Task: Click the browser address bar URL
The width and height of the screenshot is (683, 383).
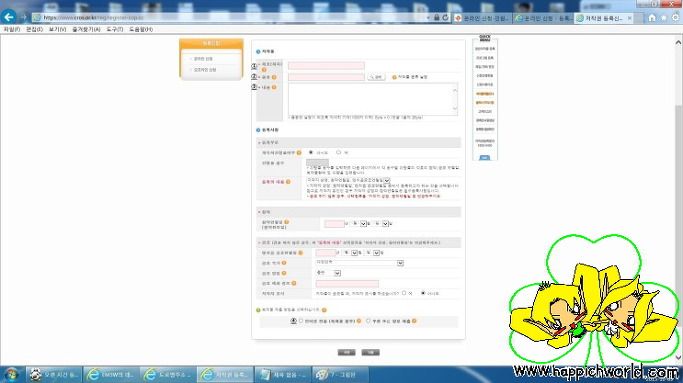Action: (94, 18)
